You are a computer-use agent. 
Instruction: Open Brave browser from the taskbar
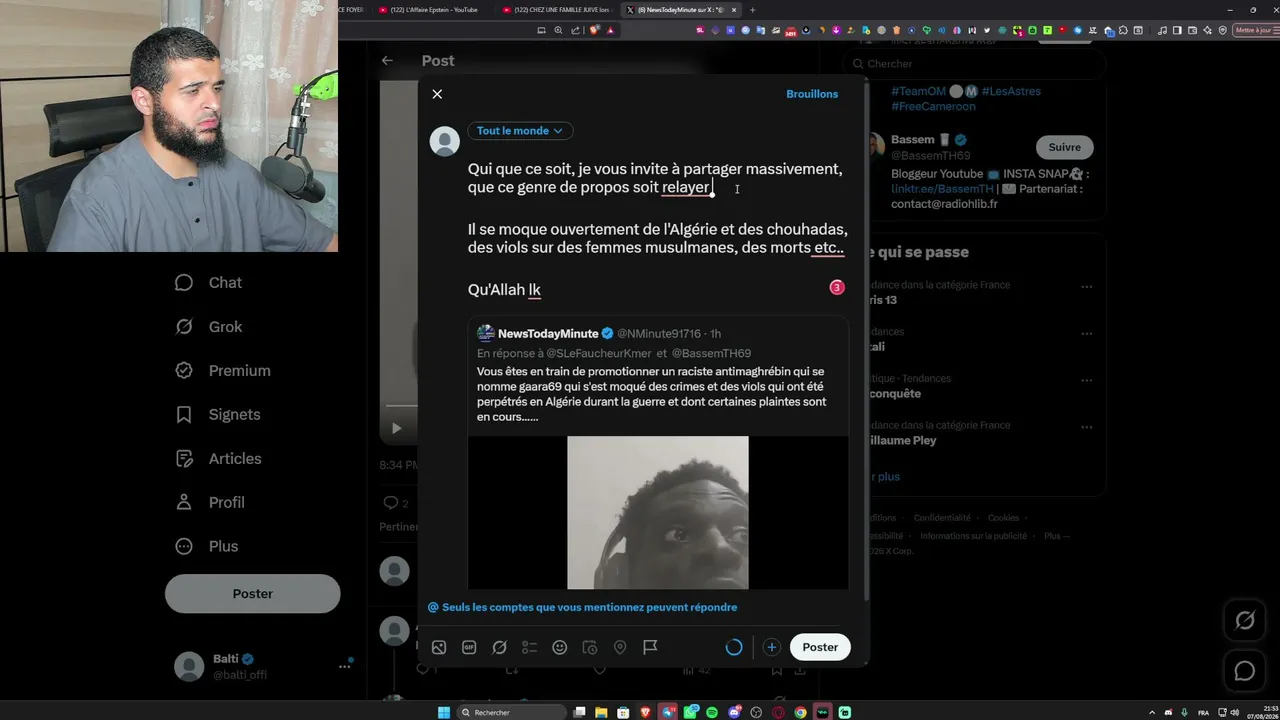[646, 712]
